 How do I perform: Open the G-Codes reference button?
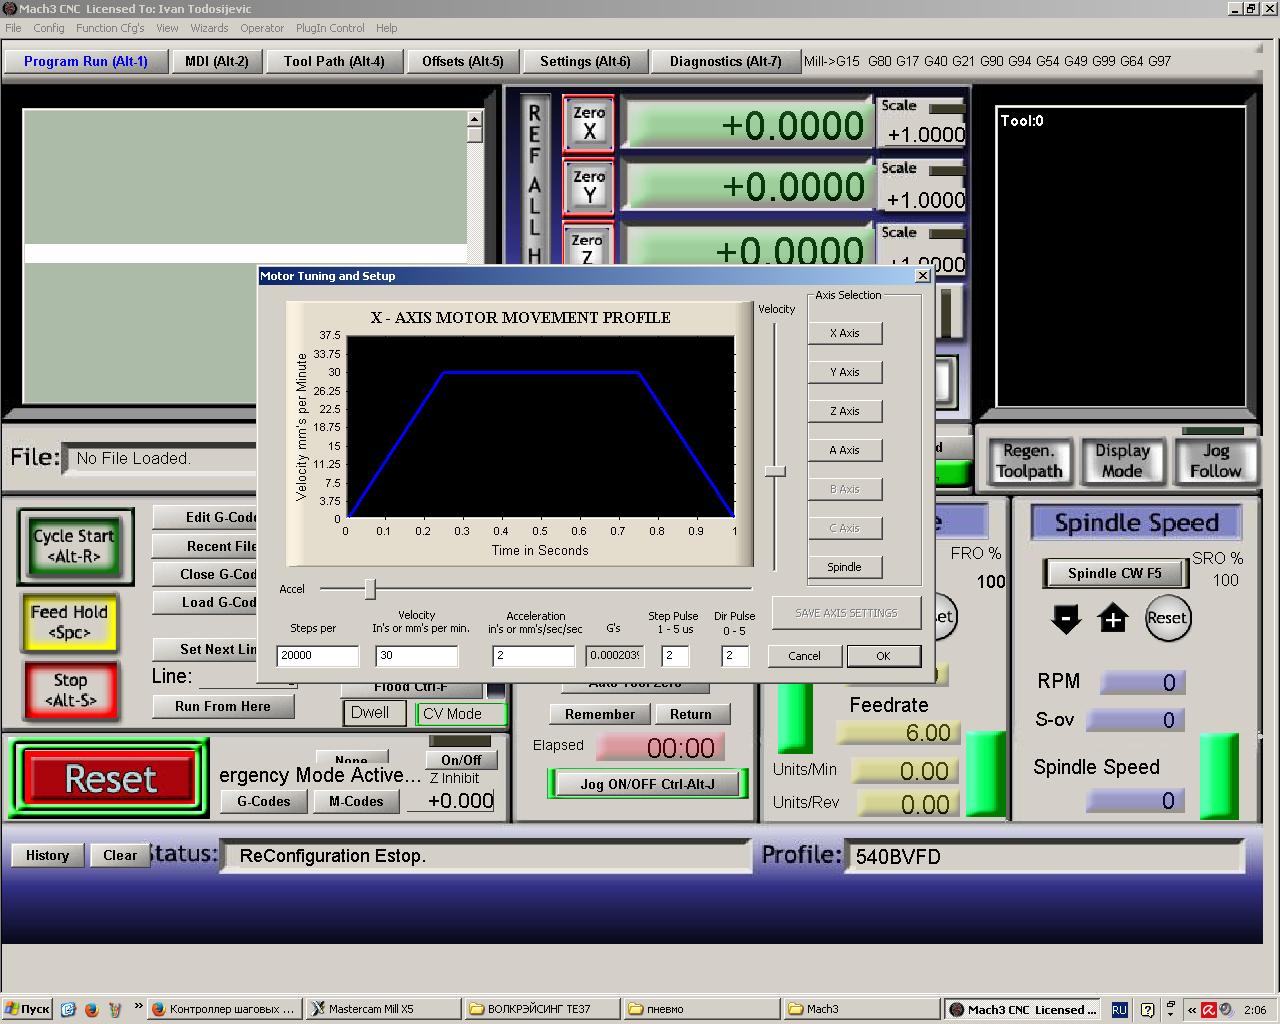[263, 801]
